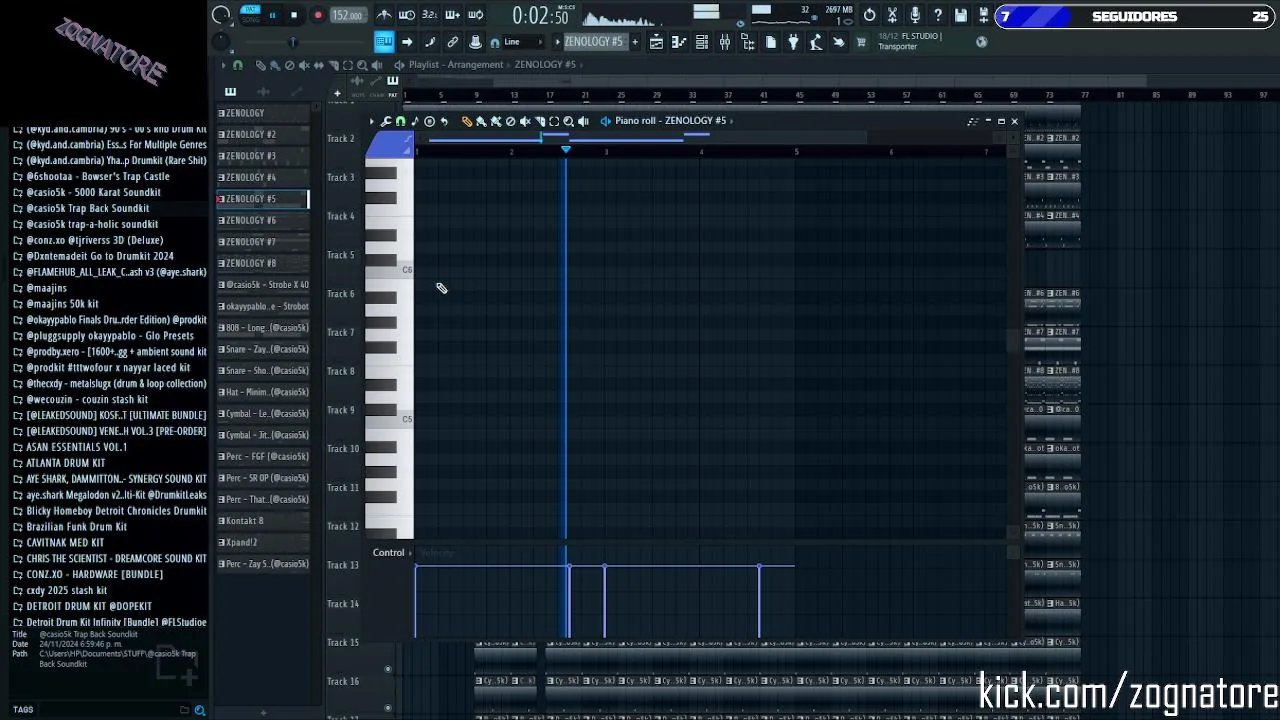Image resolution: width=1280 pixels, height=720 pixels.
Task: Open the channel rack icon
Action: pos(702,42)
